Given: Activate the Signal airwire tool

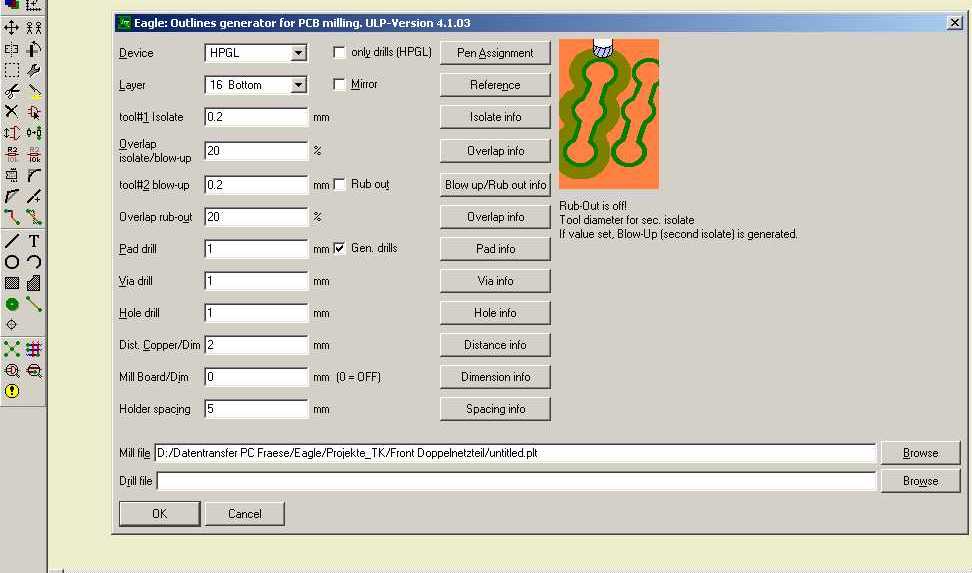Looking at the screenshot, I should click(x=34, y=304).
